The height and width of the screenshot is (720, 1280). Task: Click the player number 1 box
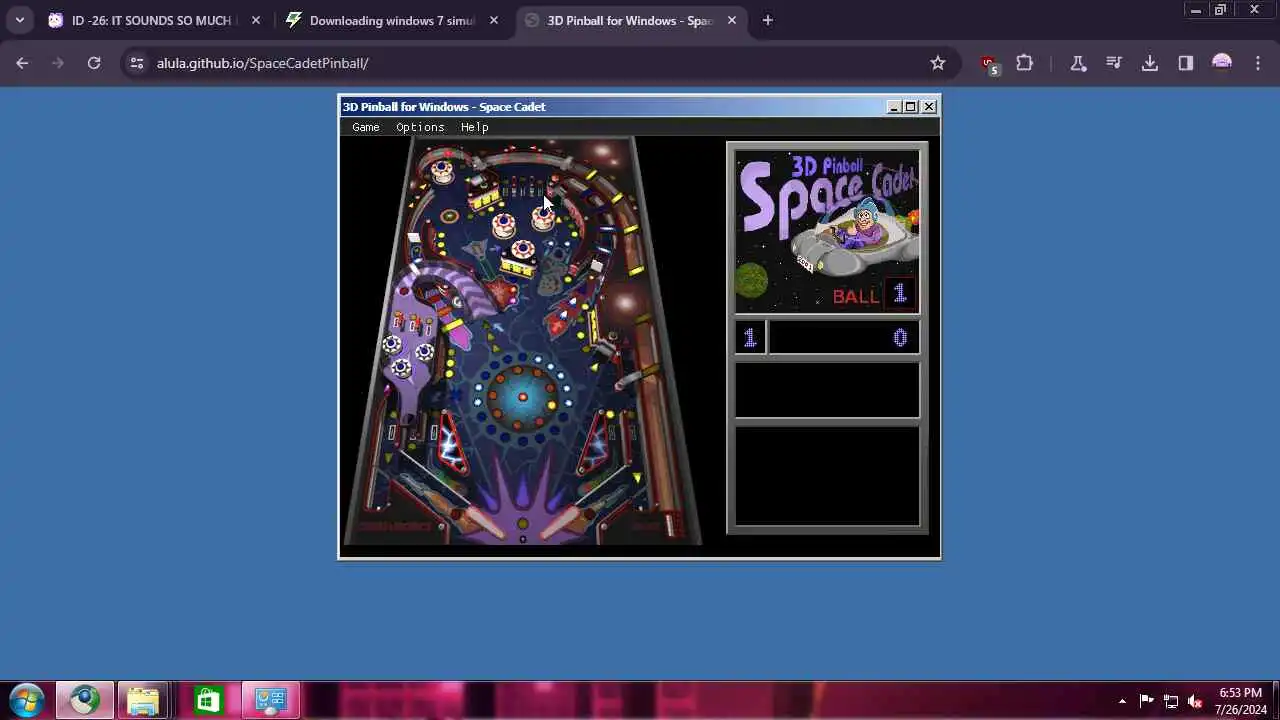point(750,338)
